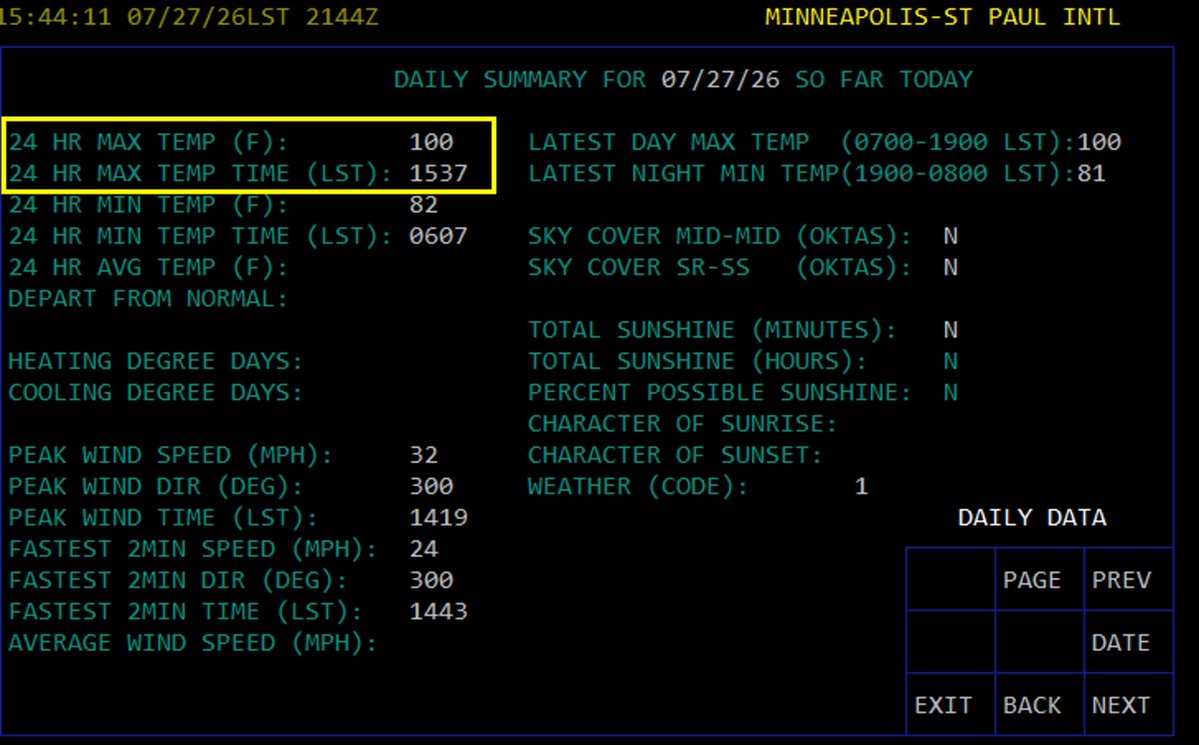Screen dimensions: 1199x745
Task: Select the COOLING DEGREE DAYS label
Action: (155, 392)
